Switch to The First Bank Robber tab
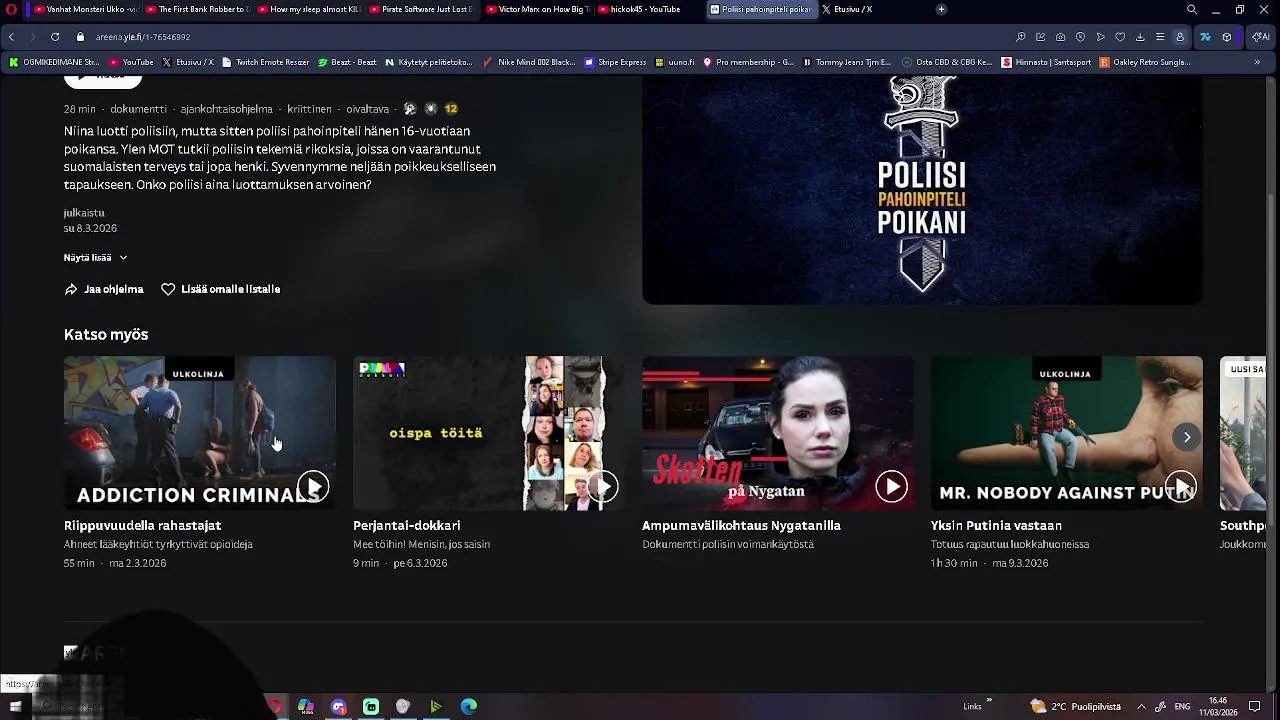The image size is (1280, 720). 197,9
